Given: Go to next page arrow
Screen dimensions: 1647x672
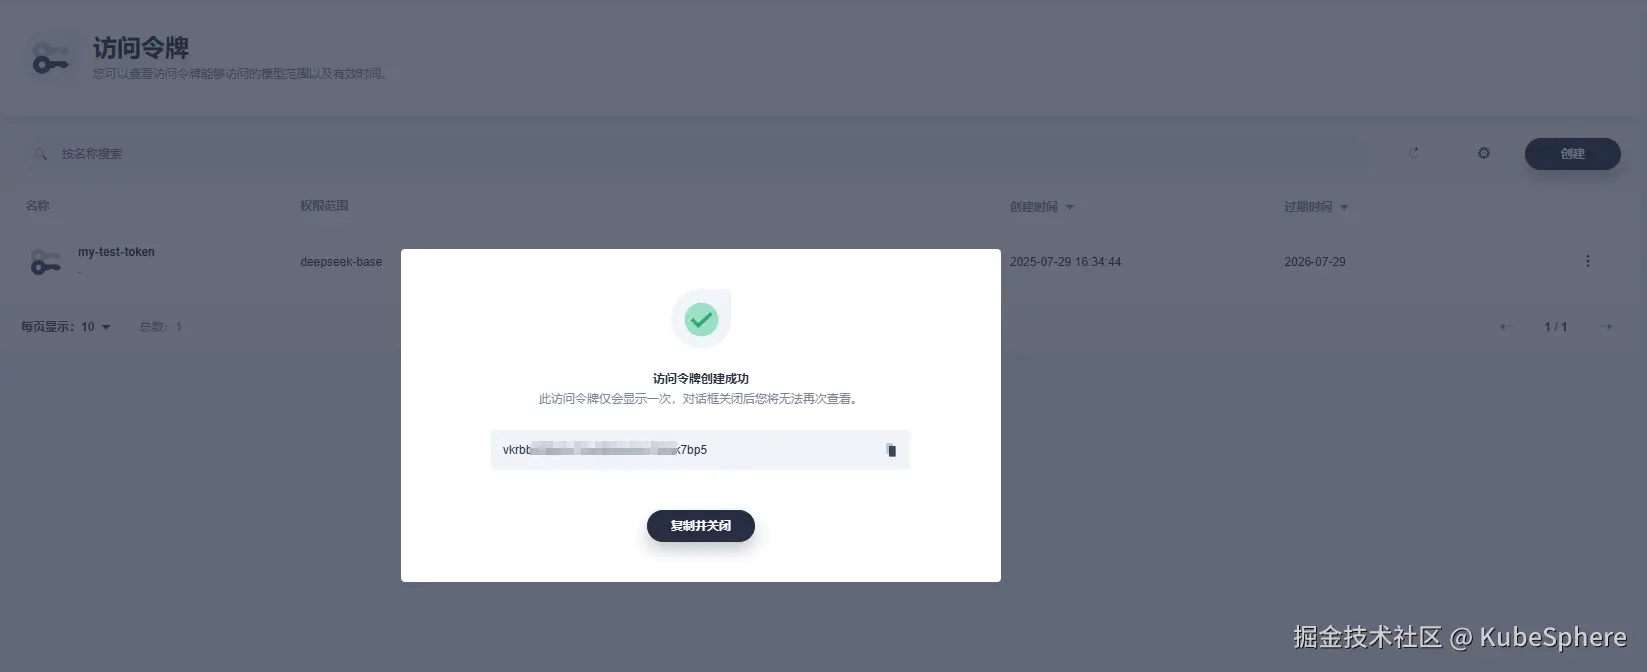Looking at the screenshot, I should (x=1607, y=327).
